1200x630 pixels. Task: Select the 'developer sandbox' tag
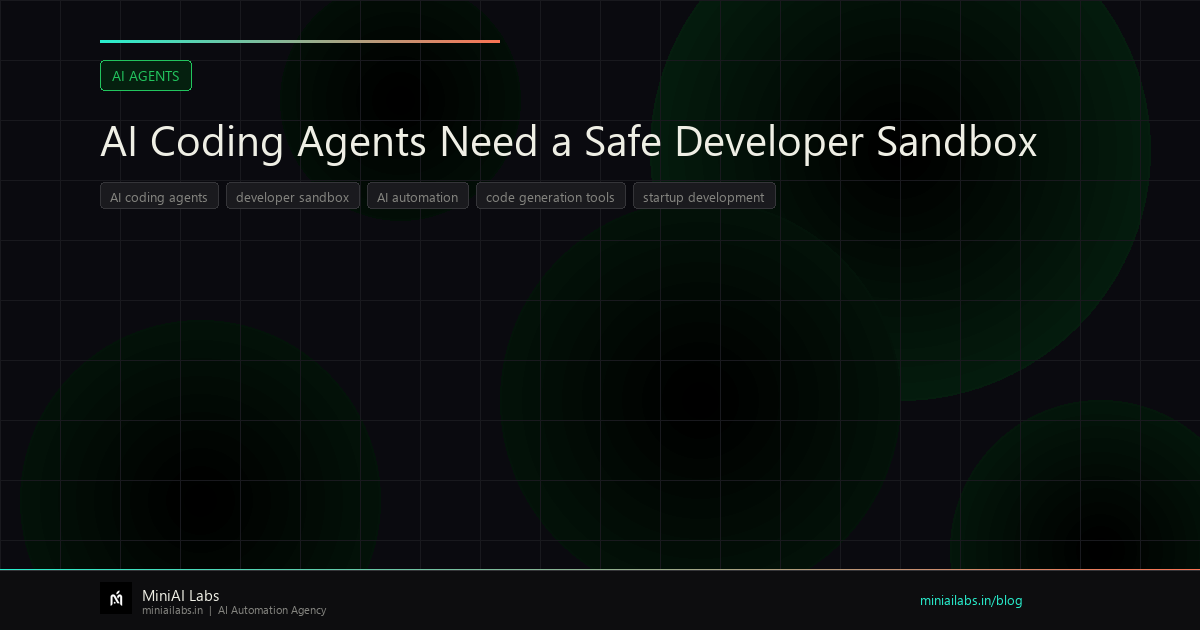tap(293, 197)
